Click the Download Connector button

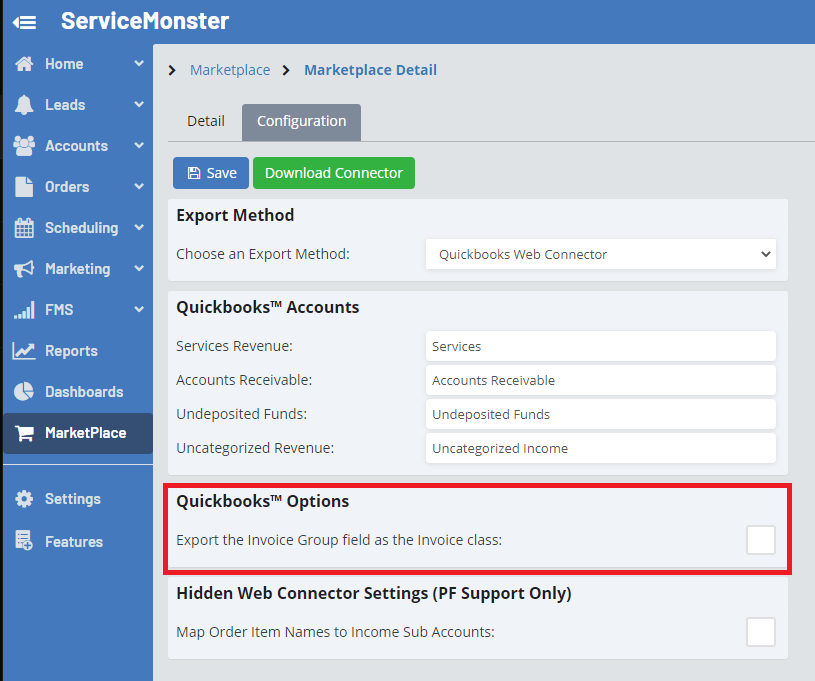coord(333,173)
